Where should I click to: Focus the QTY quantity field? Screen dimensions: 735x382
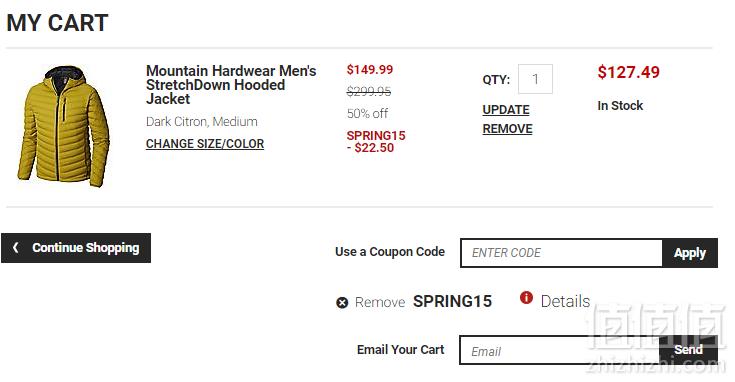coord(535,79)
